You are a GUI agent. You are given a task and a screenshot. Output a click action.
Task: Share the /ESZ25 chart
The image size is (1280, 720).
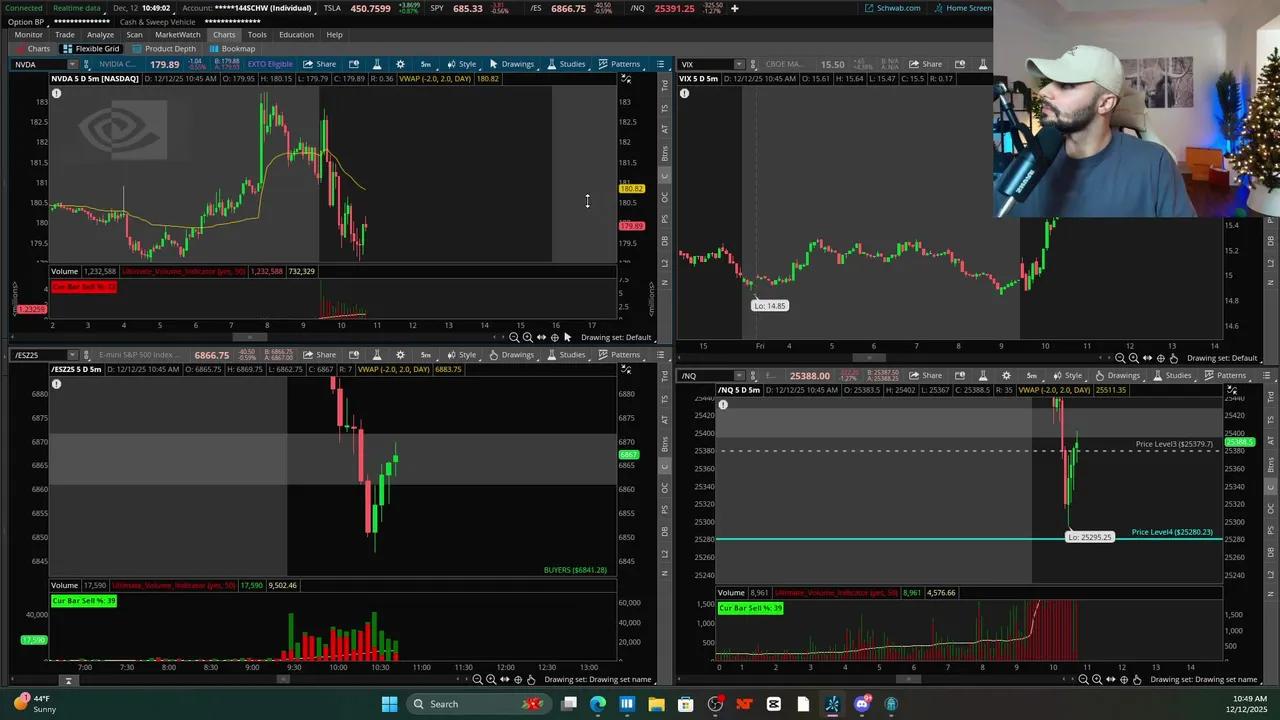(320, 355)
